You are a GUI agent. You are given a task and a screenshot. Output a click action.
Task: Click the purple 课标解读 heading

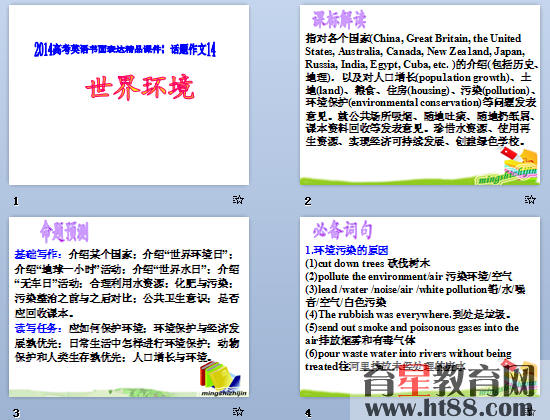pos(339,20)
